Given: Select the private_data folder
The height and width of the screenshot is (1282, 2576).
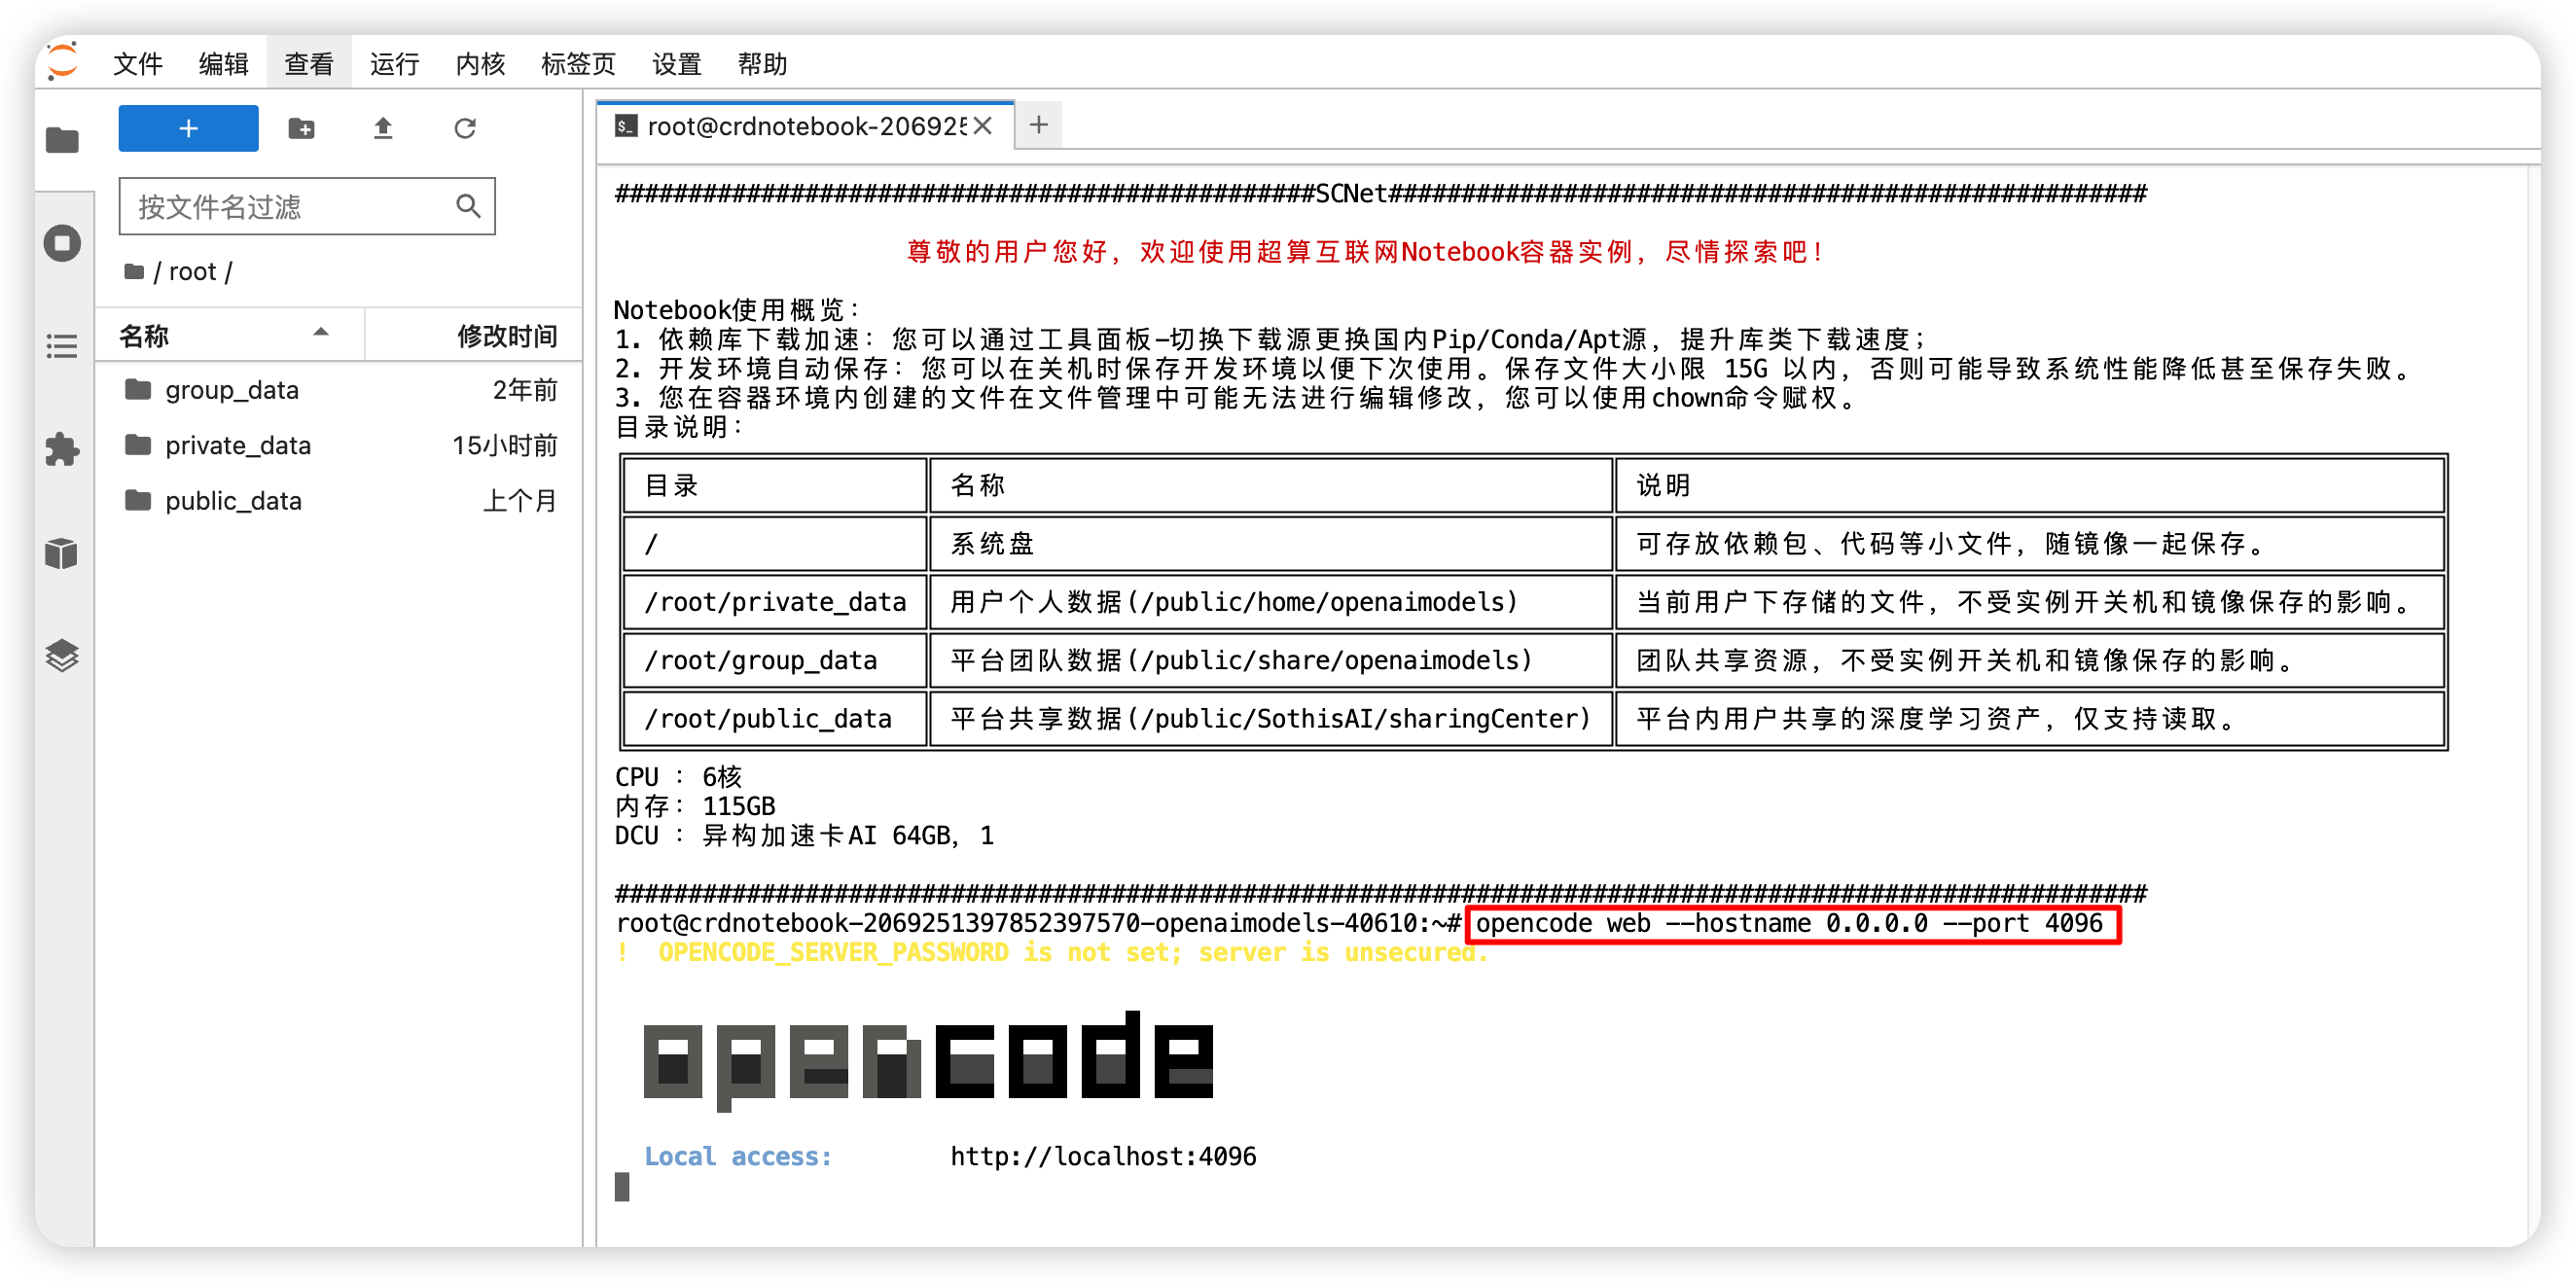Looking at the screenshot, I should tap(340, 445).
